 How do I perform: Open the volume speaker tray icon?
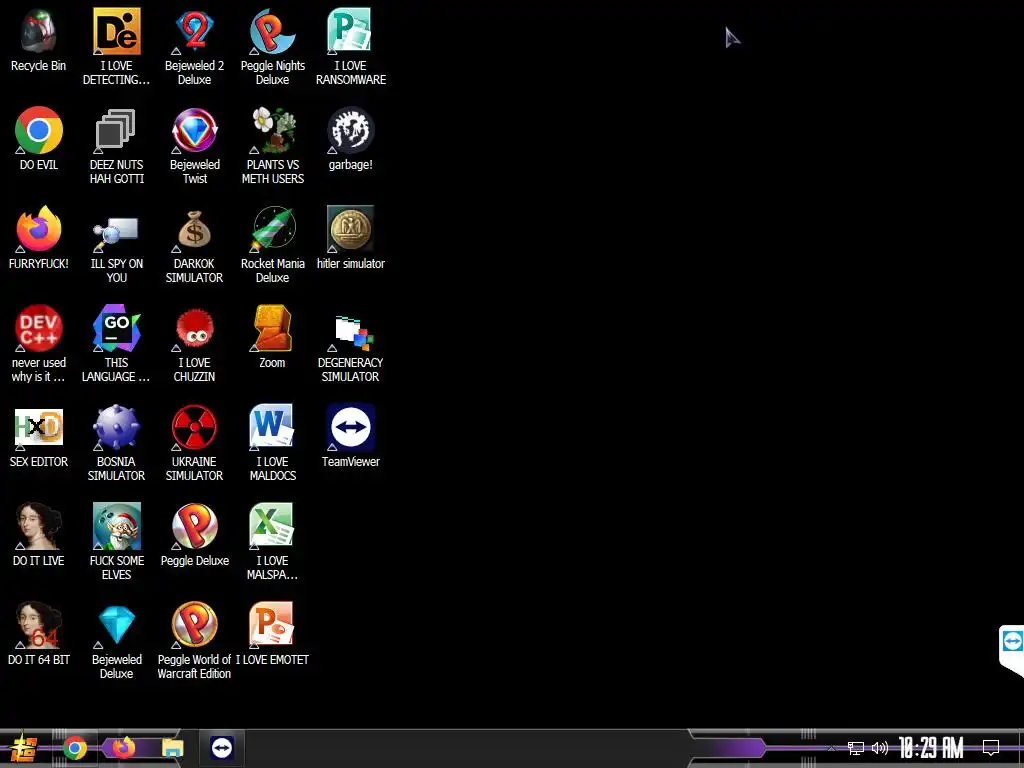880,748
